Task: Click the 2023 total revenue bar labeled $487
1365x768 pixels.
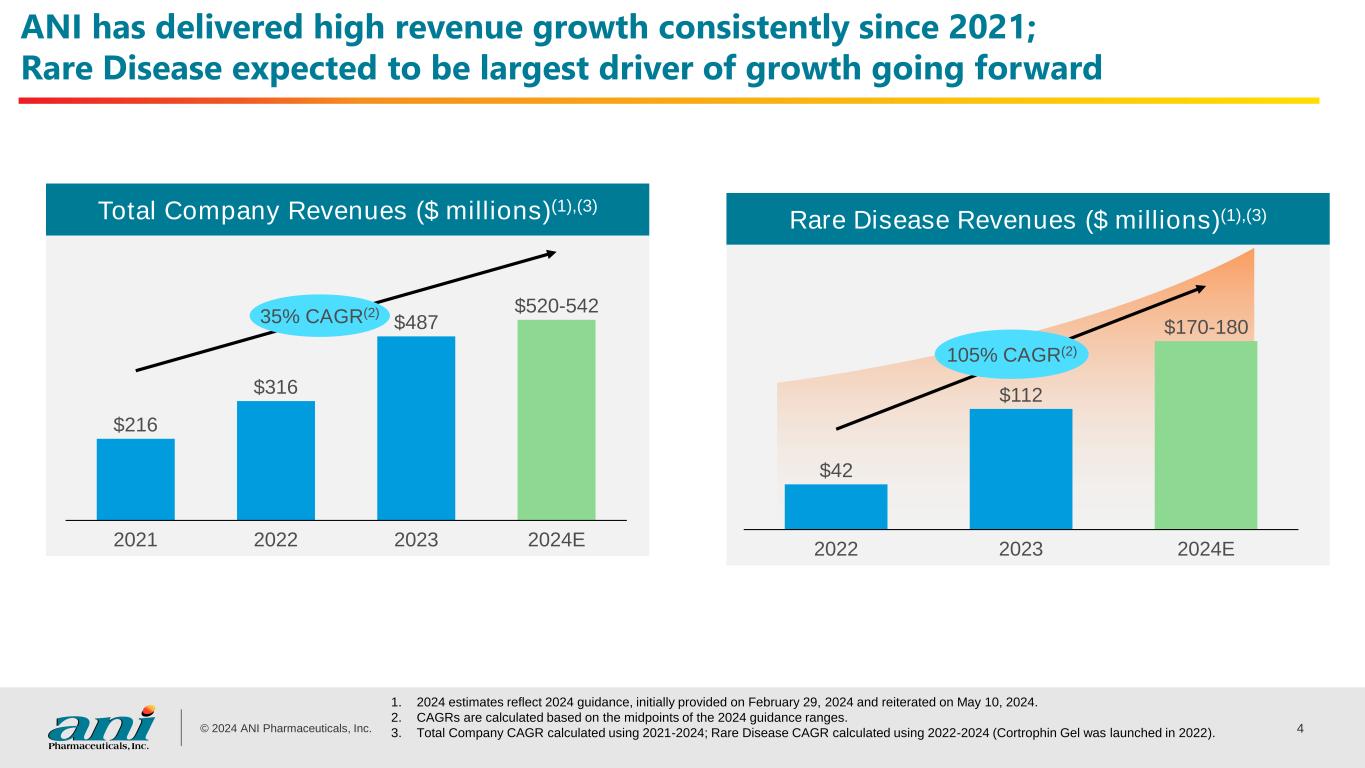Action: [x=416, y=428]
